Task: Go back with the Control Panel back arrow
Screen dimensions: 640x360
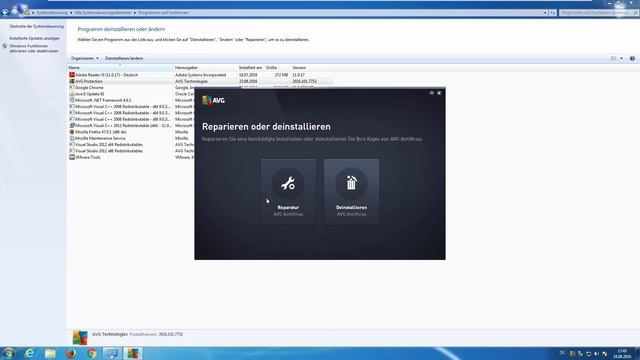Action: point(5,13)
